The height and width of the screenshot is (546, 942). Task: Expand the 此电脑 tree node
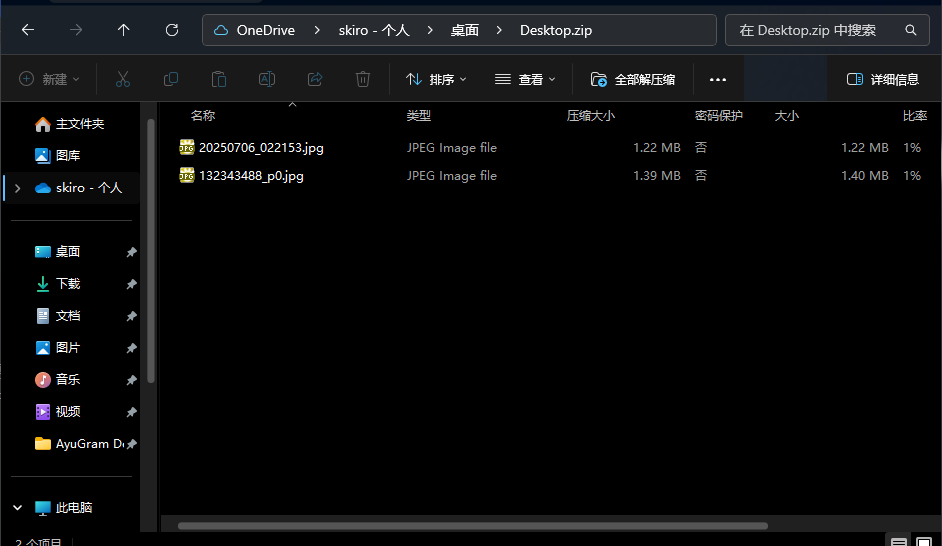point(17,508)
